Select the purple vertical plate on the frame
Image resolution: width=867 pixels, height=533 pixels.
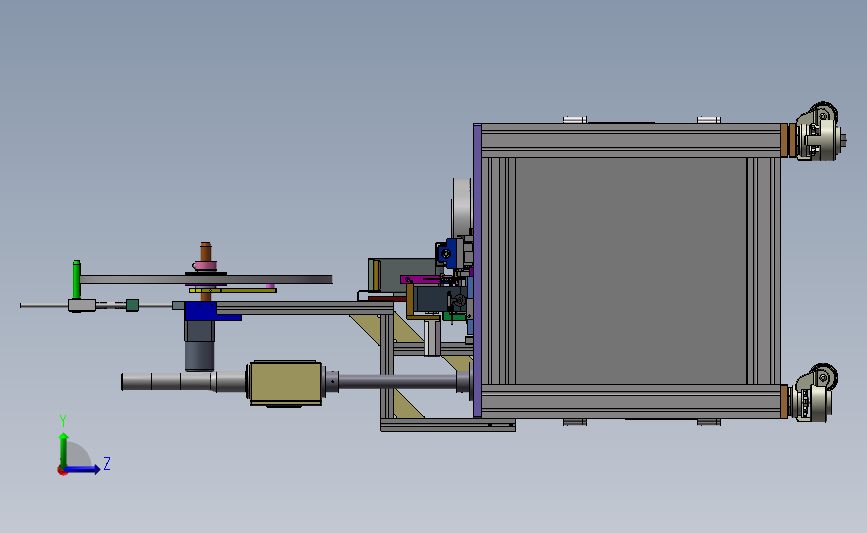477,270
